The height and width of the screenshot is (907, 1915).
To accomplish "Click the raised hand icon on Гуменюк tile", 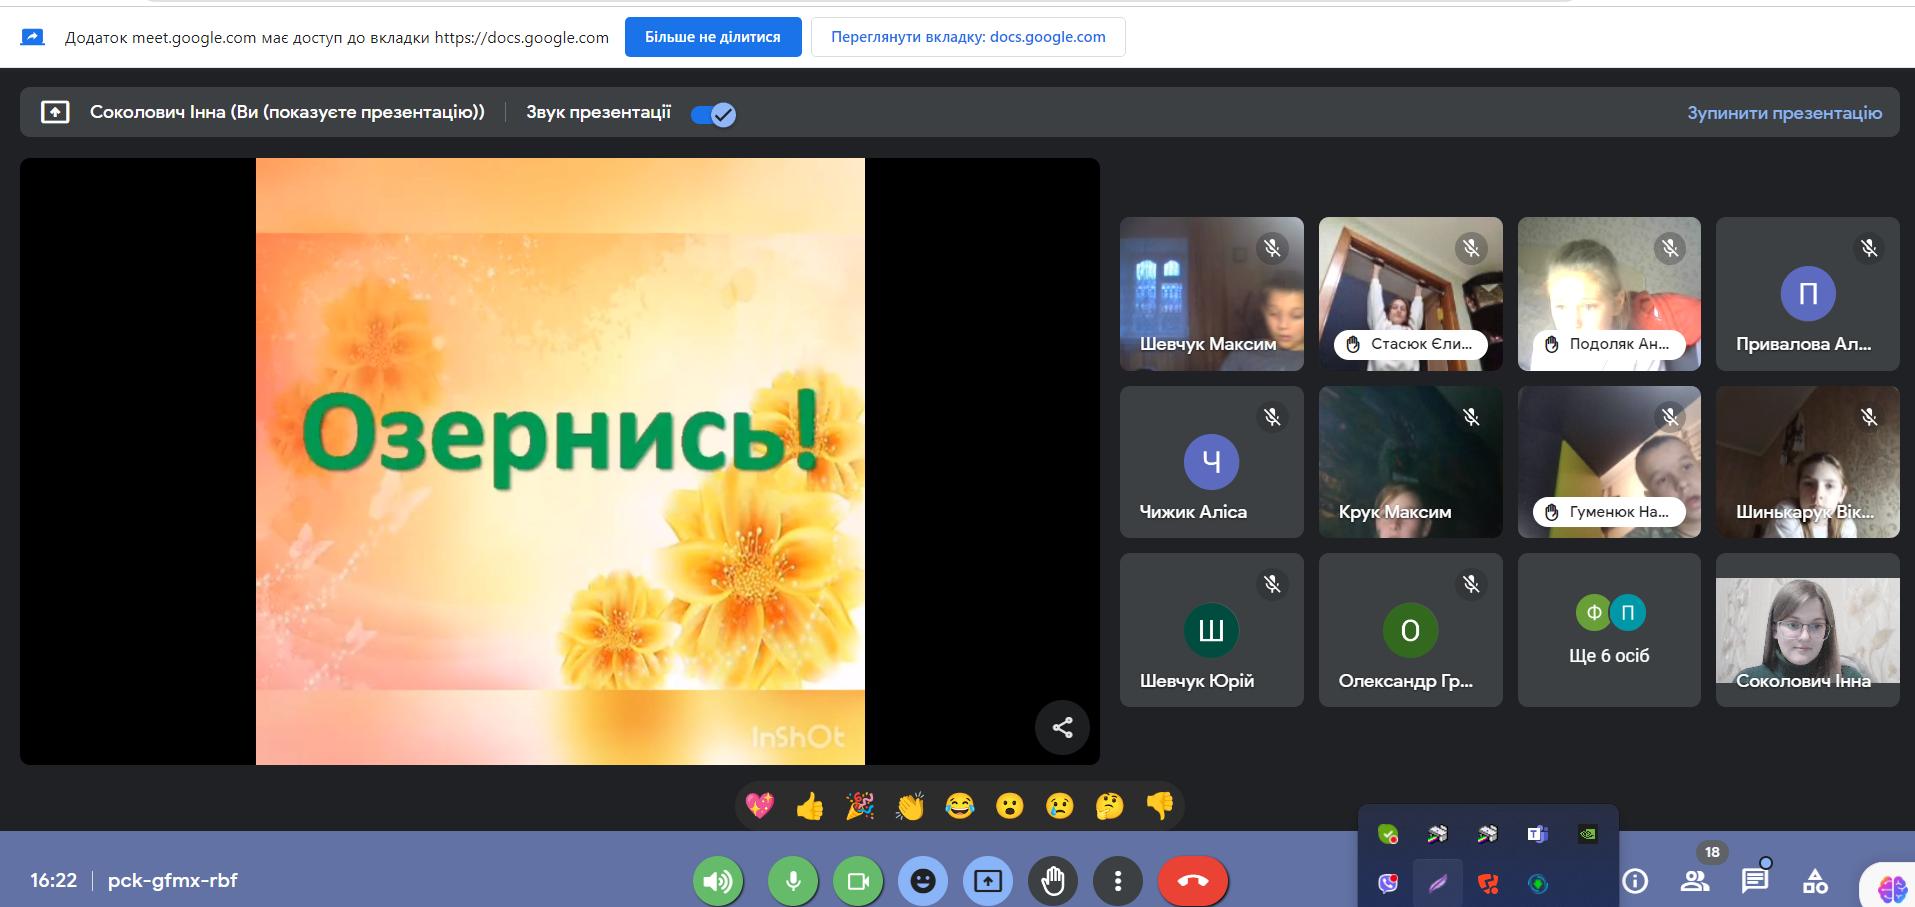I will [1551, 512].
